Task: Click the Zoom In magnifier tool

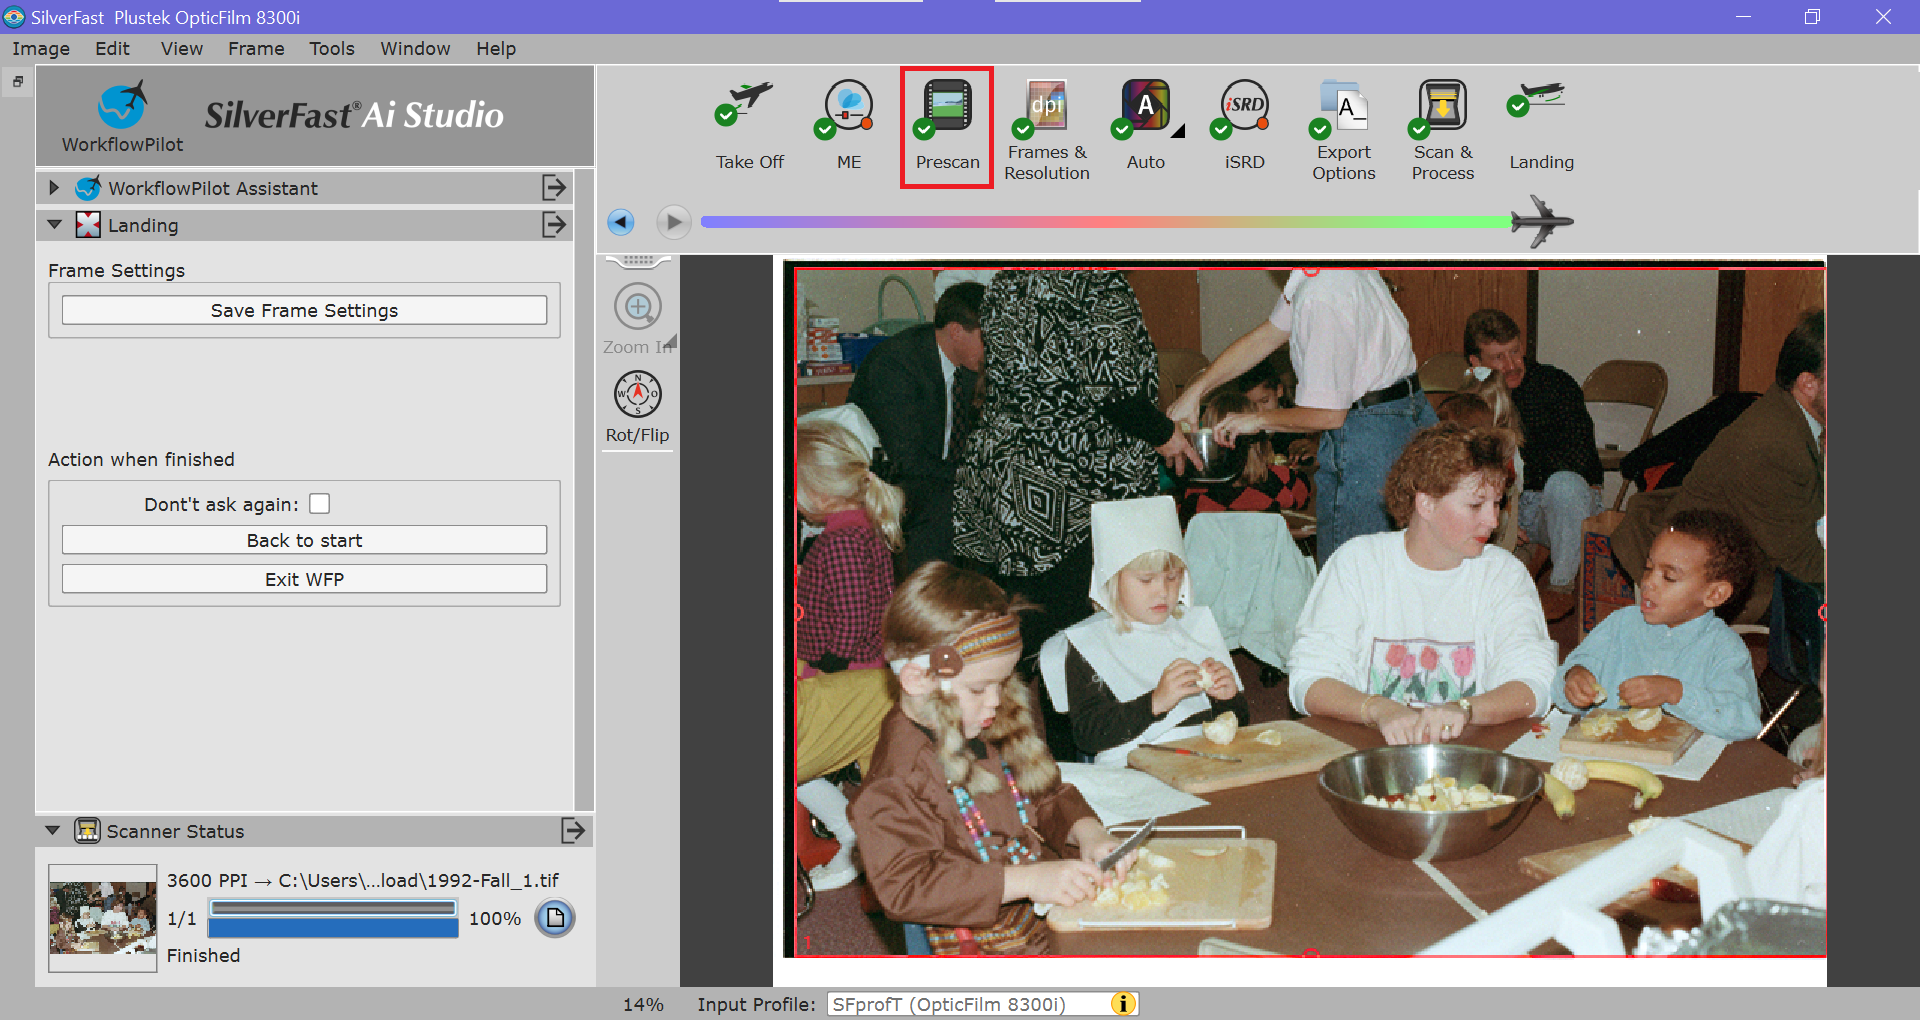Action: pyautogui.click(x=638, y=306)
